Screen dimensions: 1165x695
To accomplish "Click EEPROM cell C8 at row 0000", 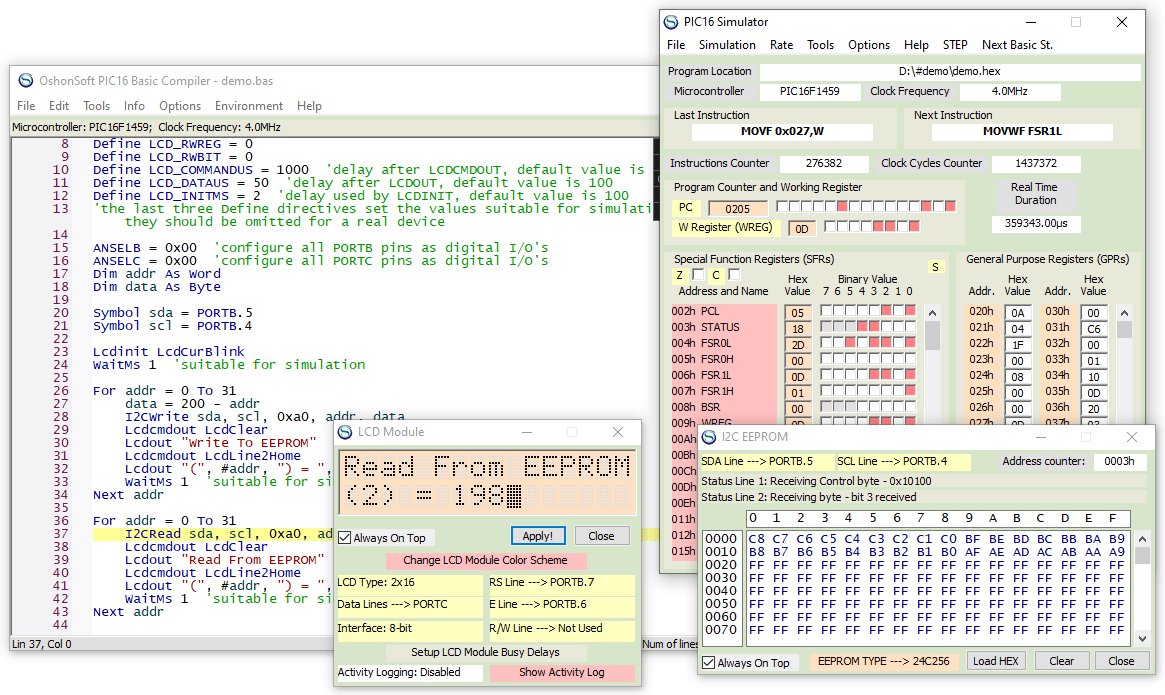I will click(756, 539).
